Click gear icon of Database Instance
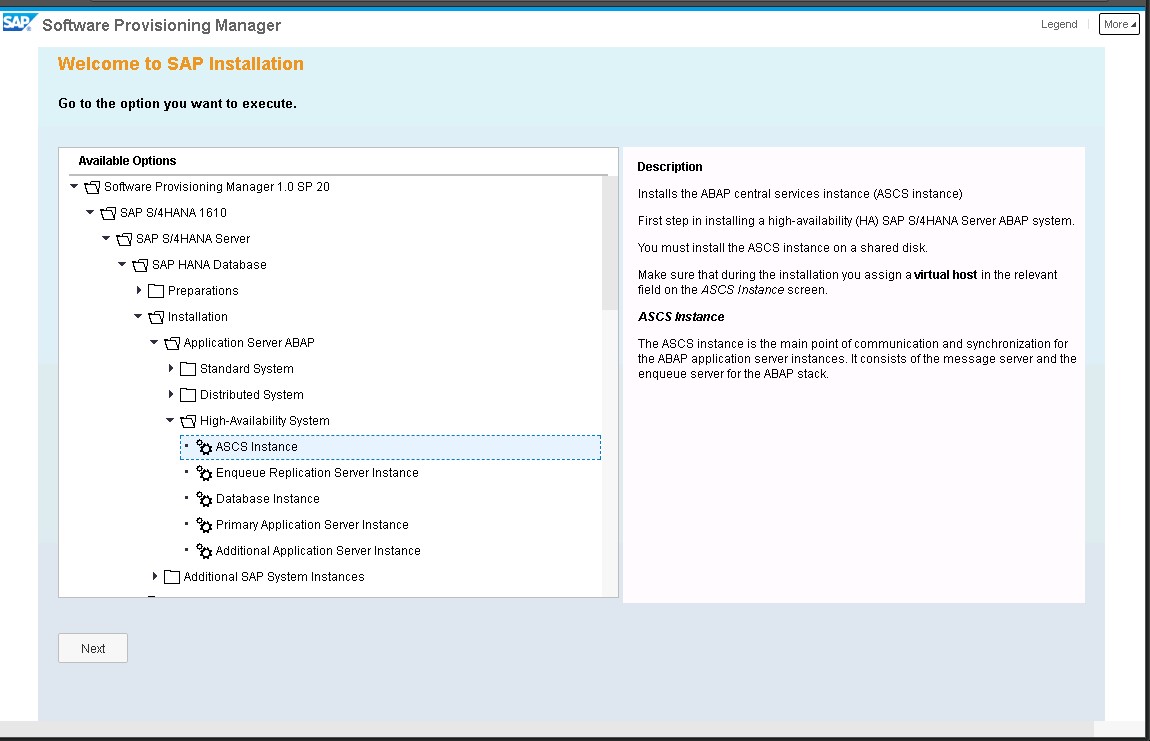 pyautogui.click(x=204, y=499)
